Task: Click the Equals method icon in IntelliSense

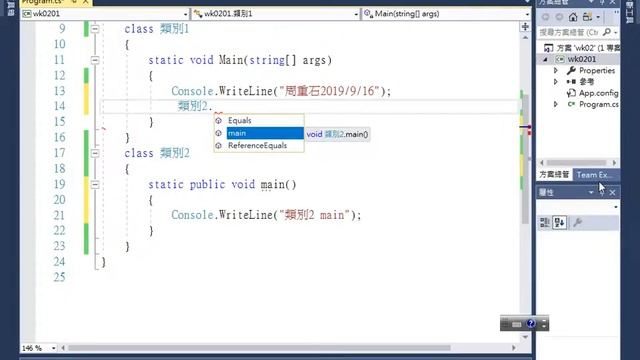Action: (219, 121)
